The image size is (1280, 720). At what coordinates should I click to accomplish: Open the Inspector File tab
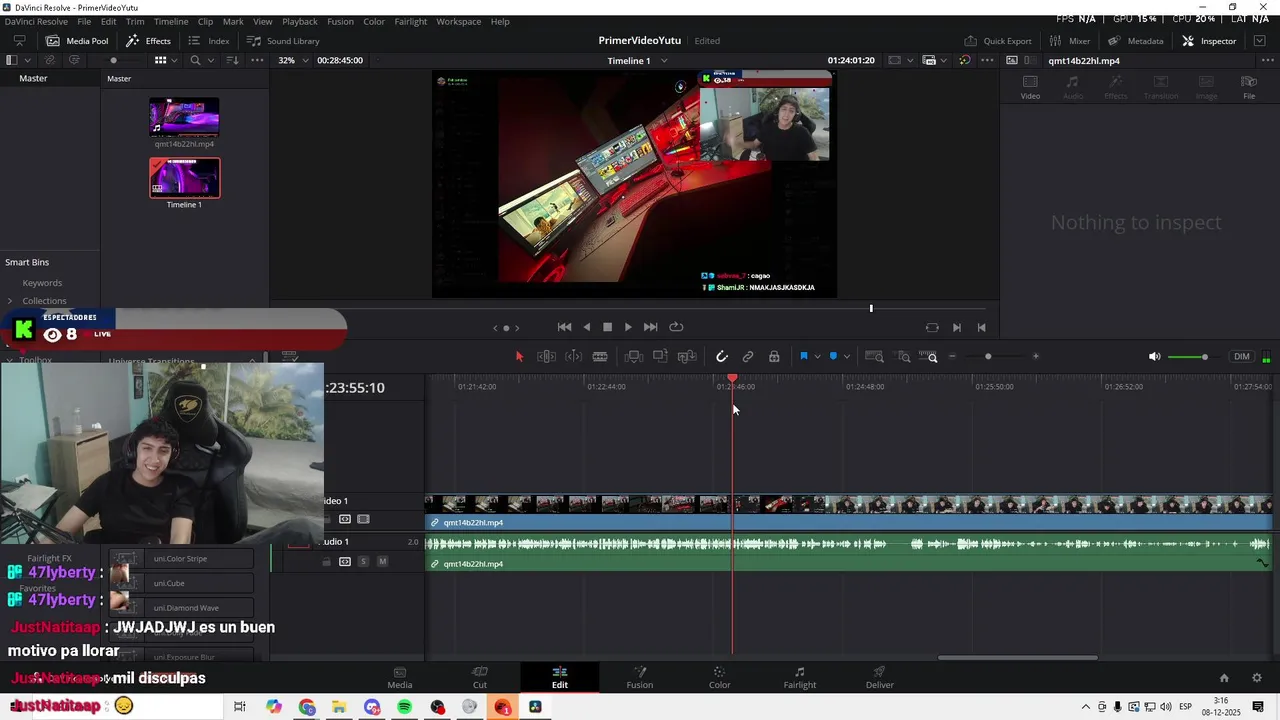coord(1249,88)
